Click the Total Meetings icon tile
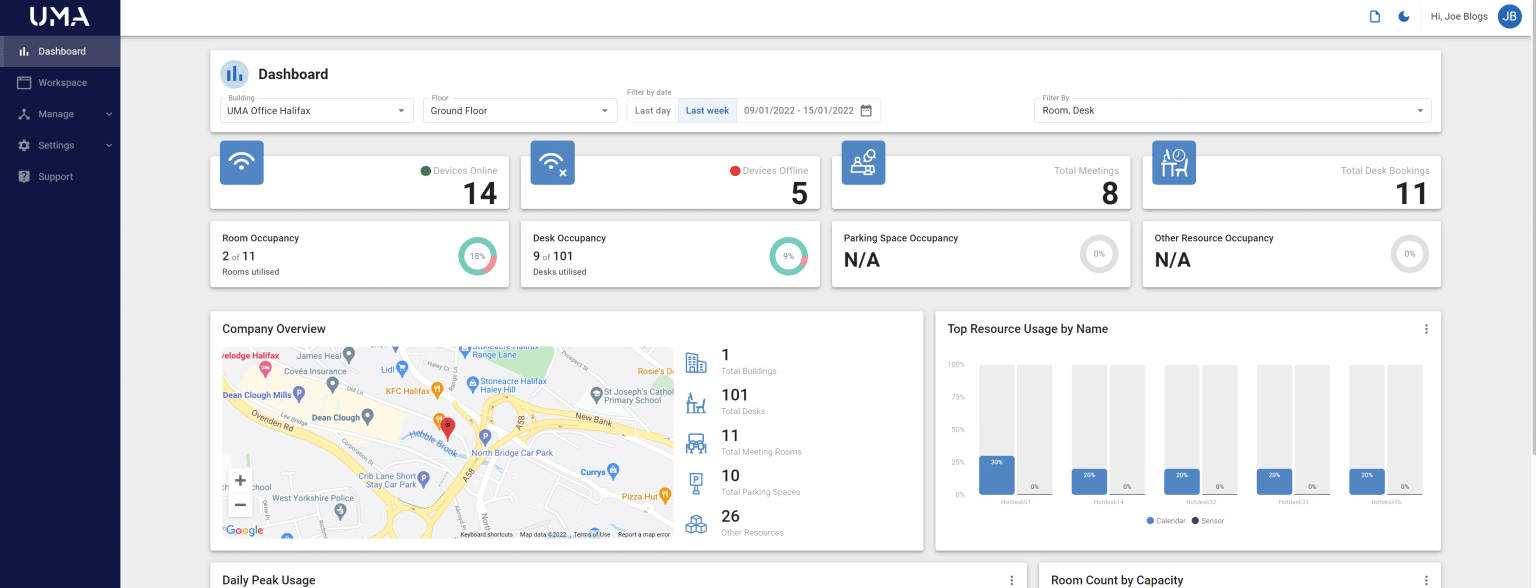 point(863,162)
